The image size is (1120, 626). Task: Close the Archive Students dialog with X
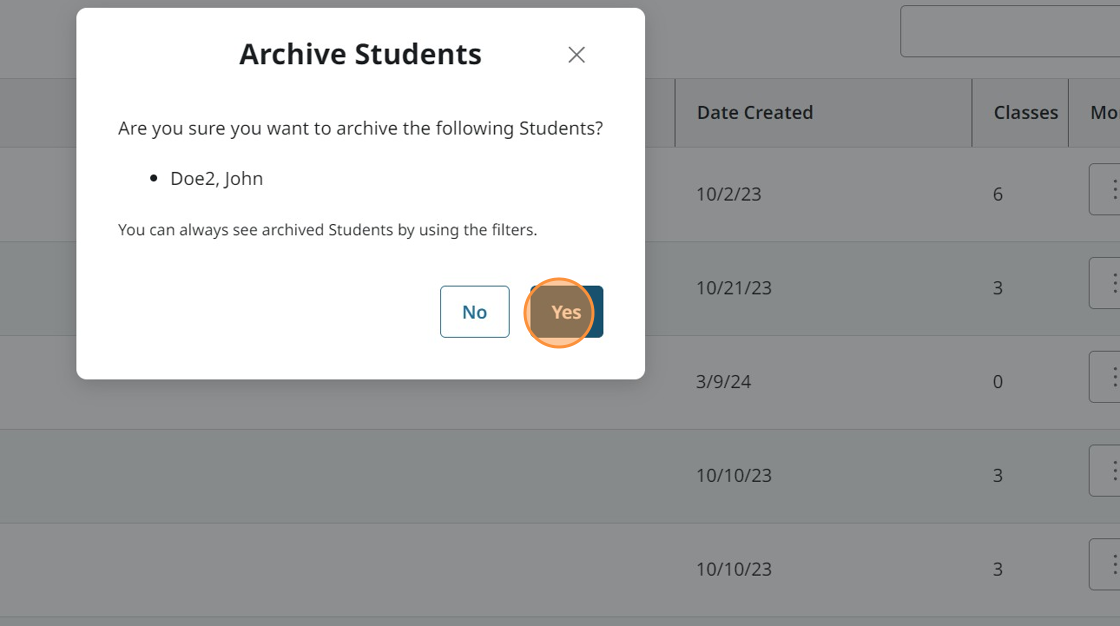(576, 55)
